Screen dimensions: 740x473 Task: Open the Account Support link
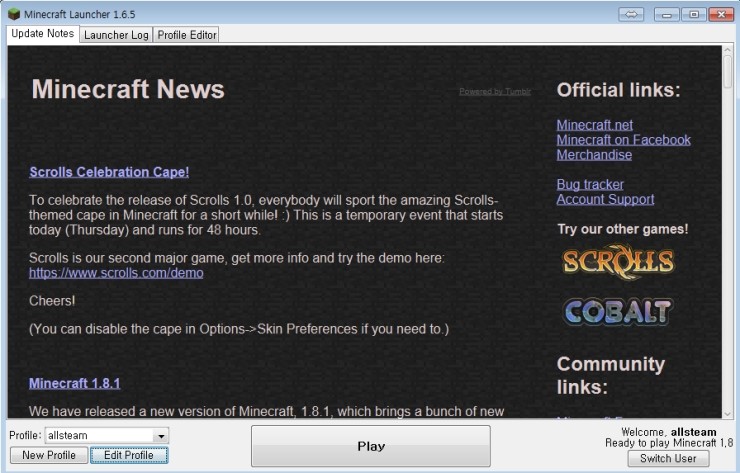(605, 200)
